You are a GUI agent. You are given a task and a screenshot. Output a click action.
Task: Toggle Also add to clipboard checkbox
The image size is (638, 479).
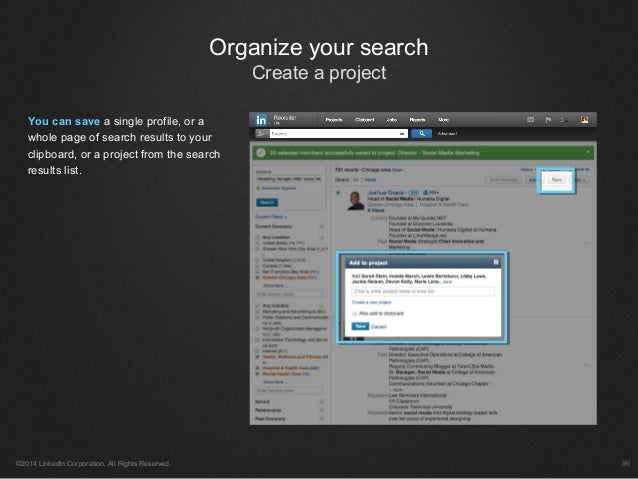pos(354,314)
